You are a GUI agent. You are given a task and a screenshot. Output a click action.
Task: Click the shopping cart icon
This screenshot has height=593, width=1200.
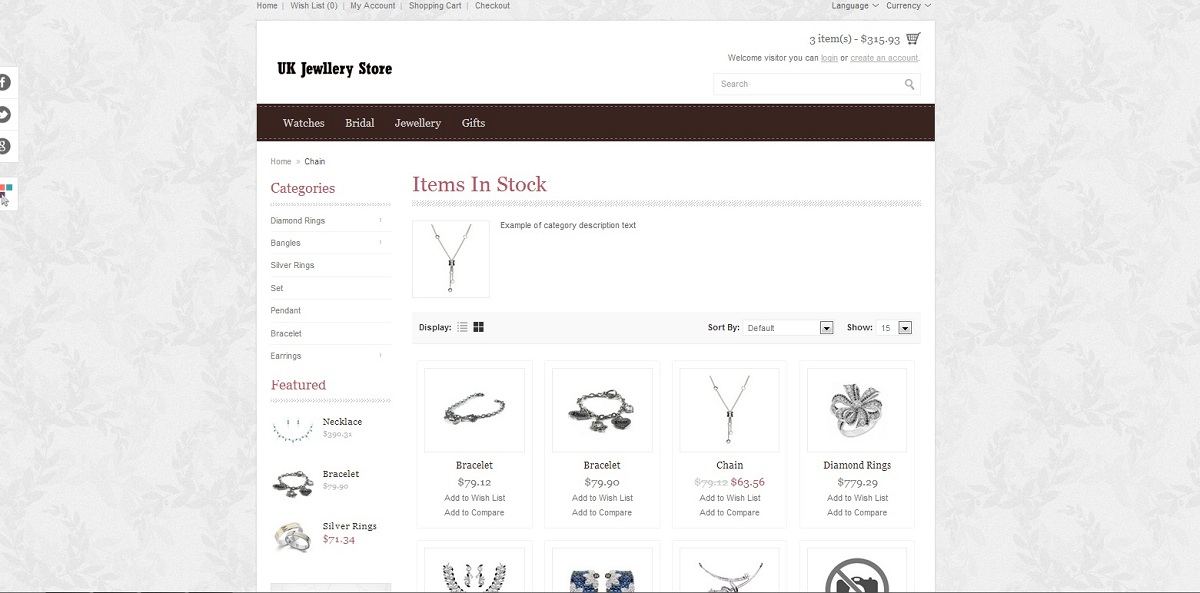[x=913, y=39]
